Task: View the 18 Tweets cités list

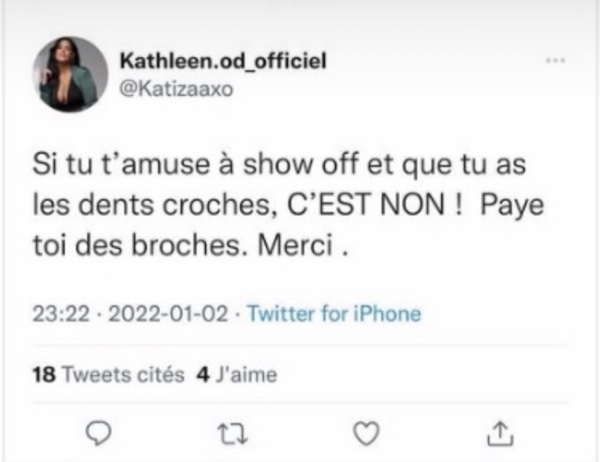Action: [x=108, y=374]
